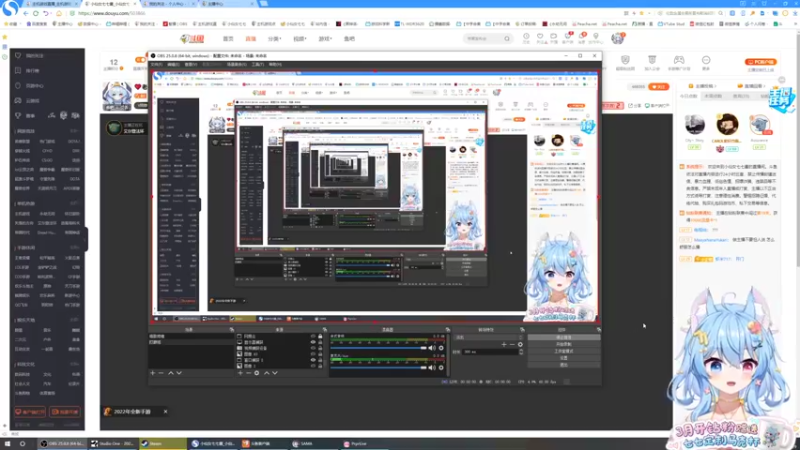Image resolution: width=800 pixels, height=450 pixels.
Task: Open the OBS 帮助 menu
Action: pos(274,65)
